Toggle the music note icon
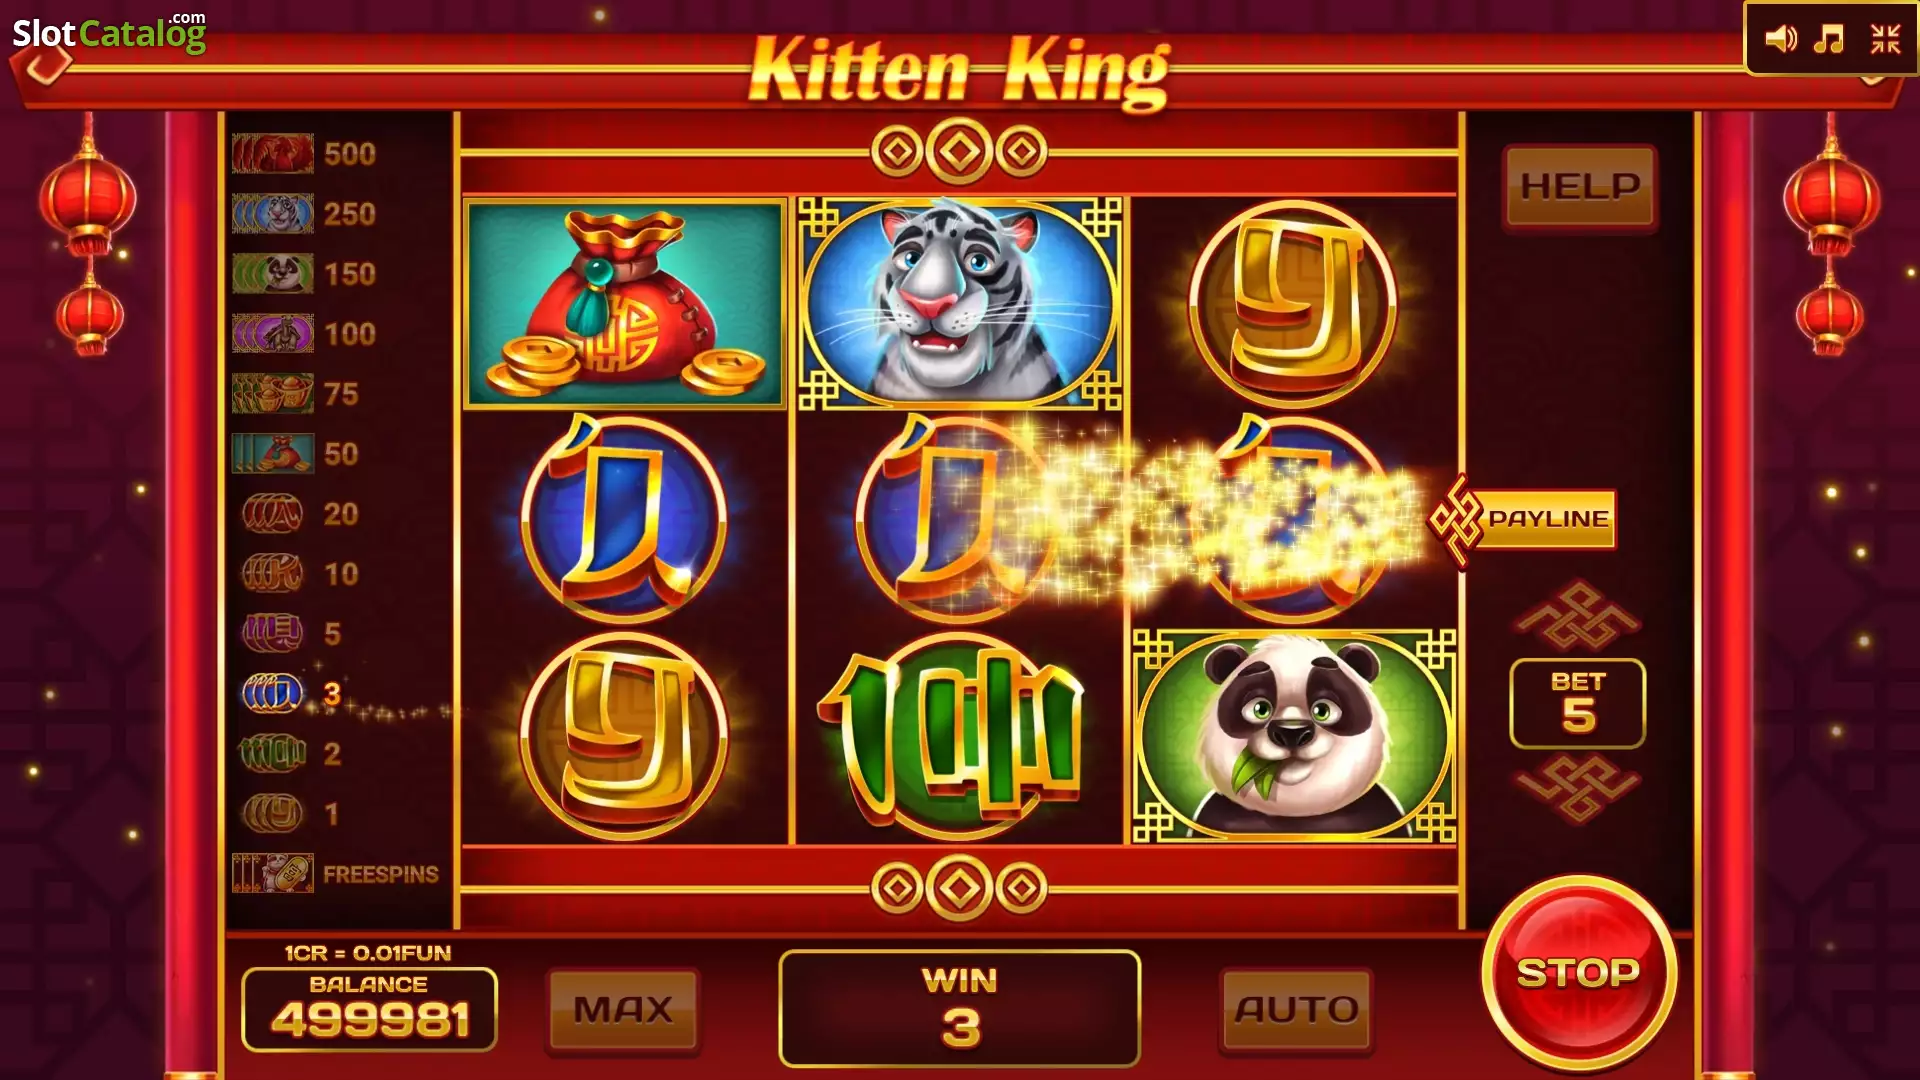Image resolution: width=1920 pixels, height=1080 pixels. pos(1829,39)
